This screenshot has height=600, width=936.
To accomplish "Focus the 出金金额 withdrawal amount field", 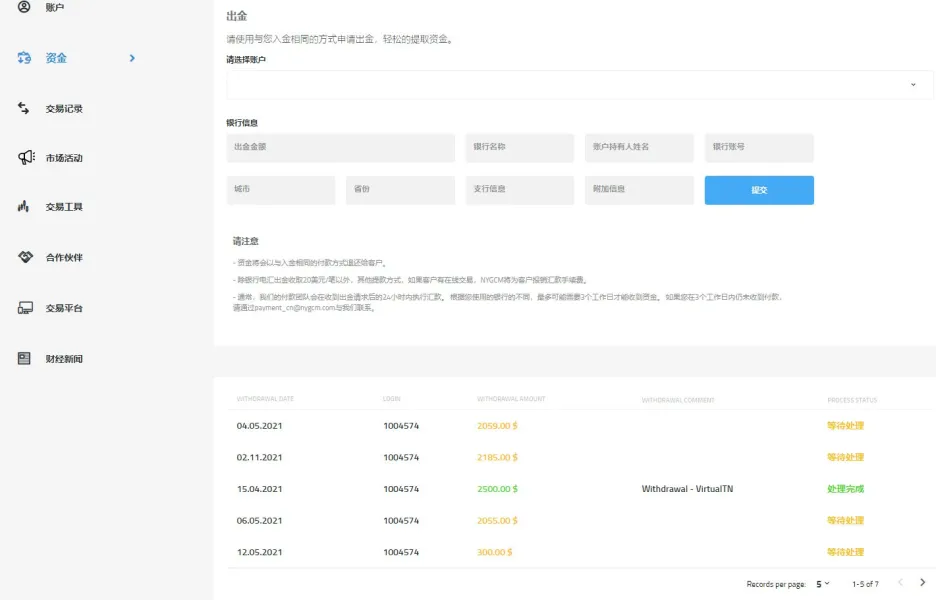I will coord(280,147).
